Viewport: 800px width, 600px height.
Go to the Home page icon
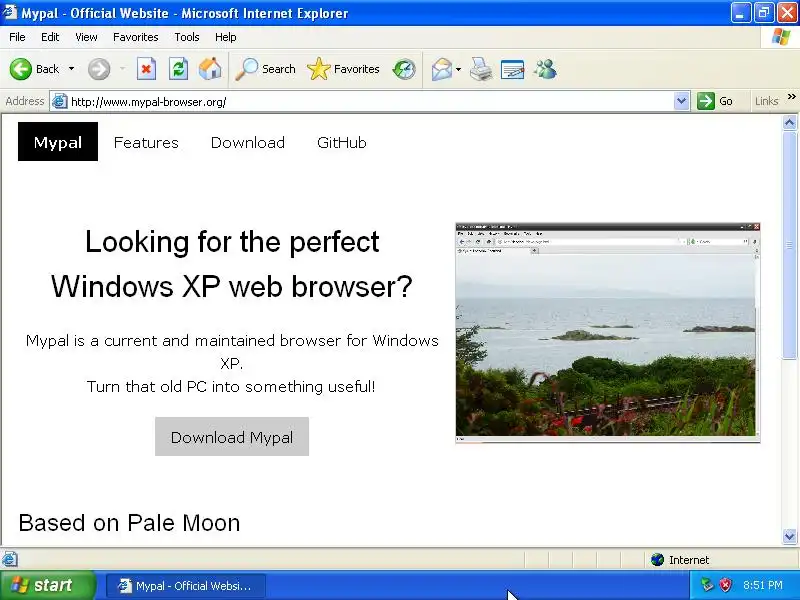point(210,69)
